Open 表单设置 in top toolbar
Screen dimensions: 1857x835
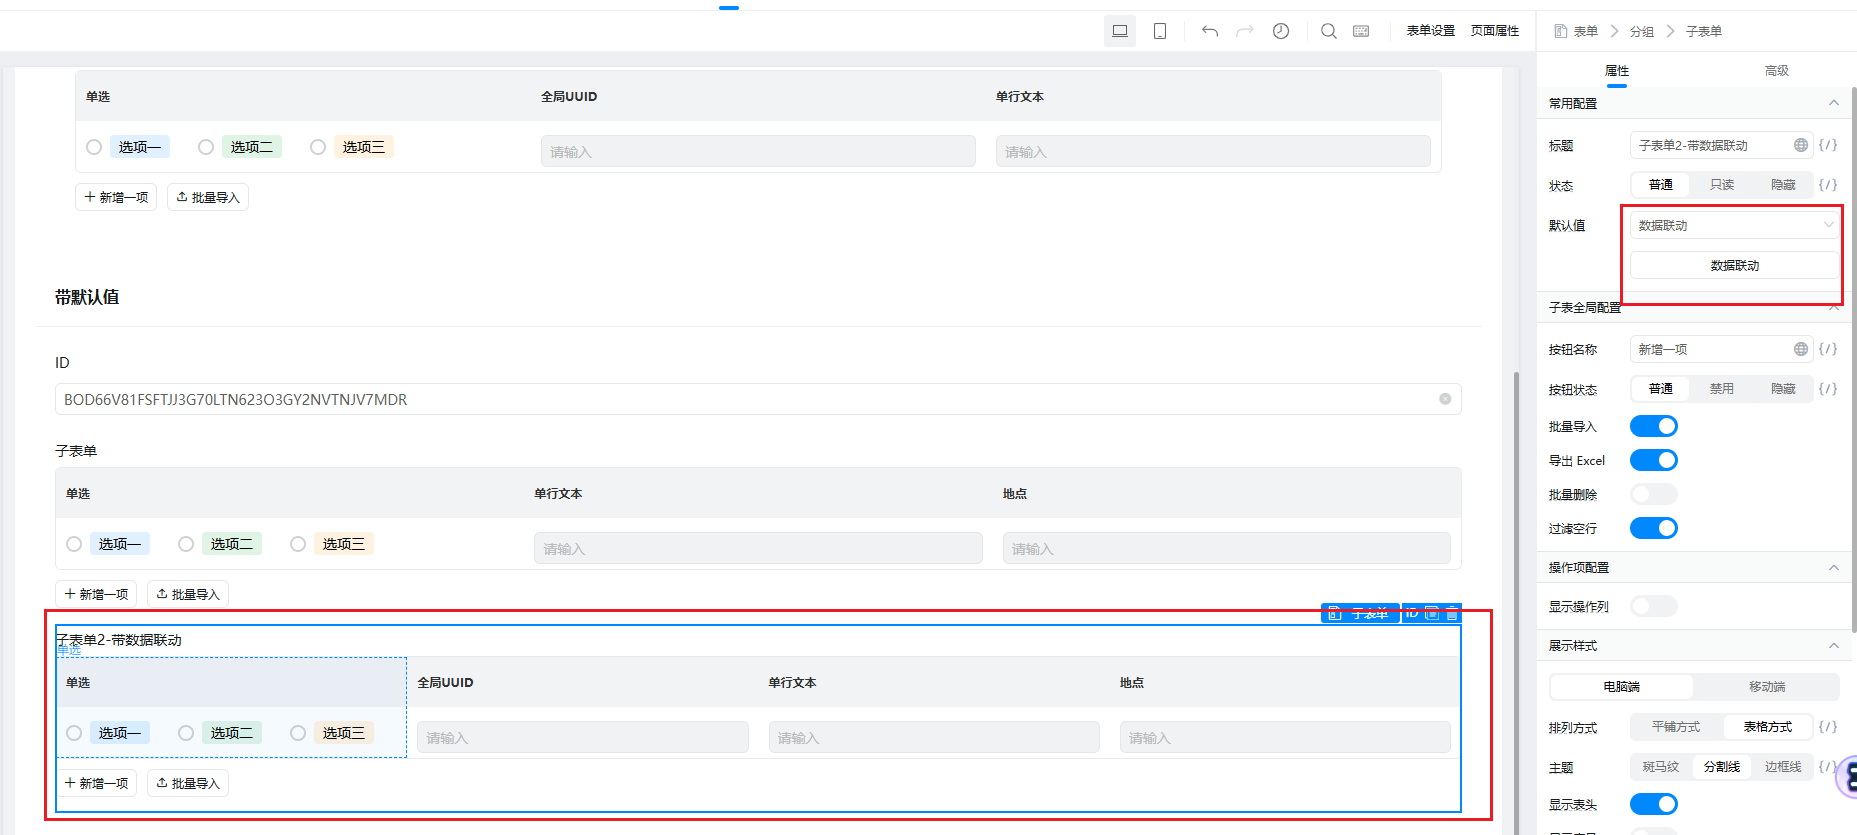1431,31
